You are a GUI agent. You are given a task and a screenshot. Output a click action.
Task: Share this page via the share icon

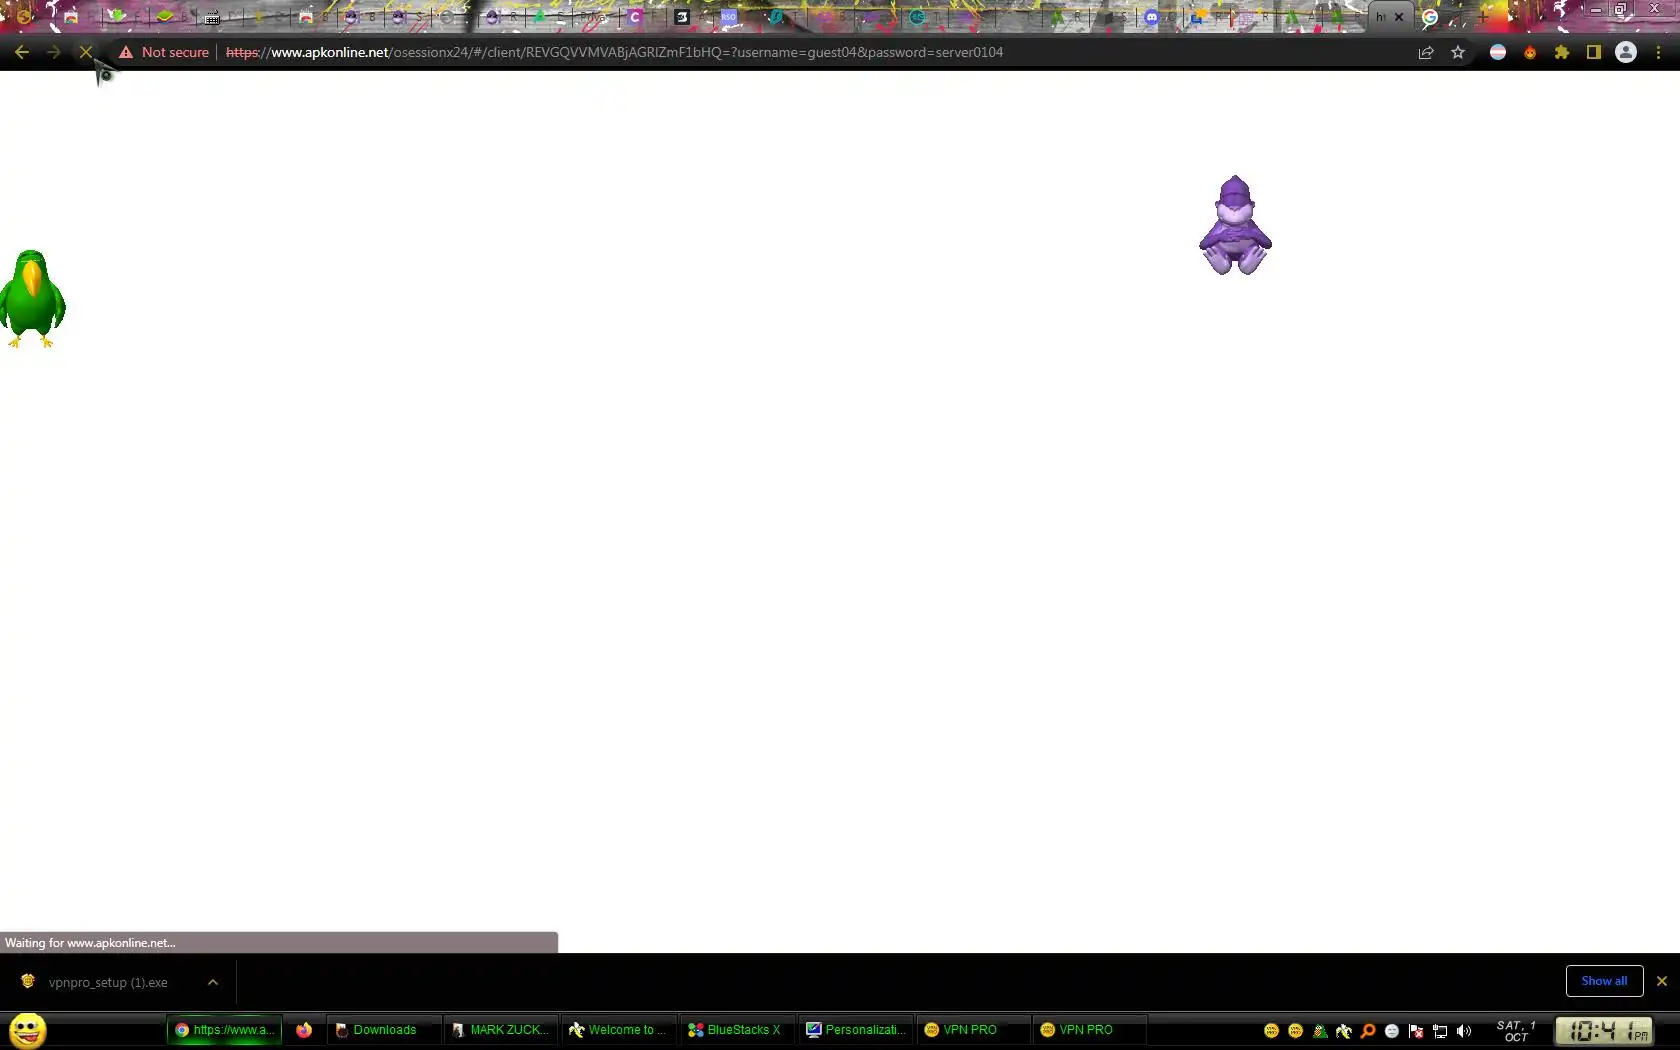[x=1426, y=52]
